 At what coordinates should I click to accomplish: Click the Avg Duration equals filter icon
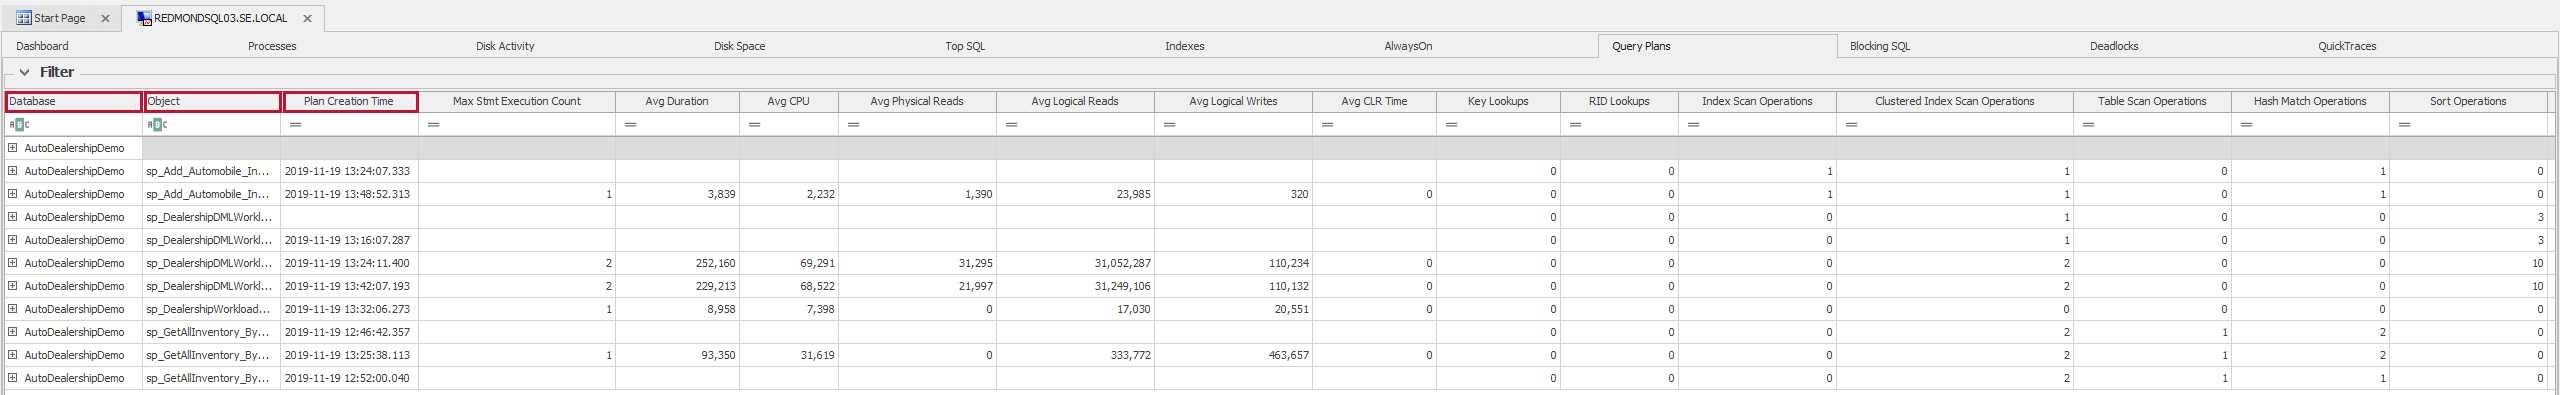point(630,125)
